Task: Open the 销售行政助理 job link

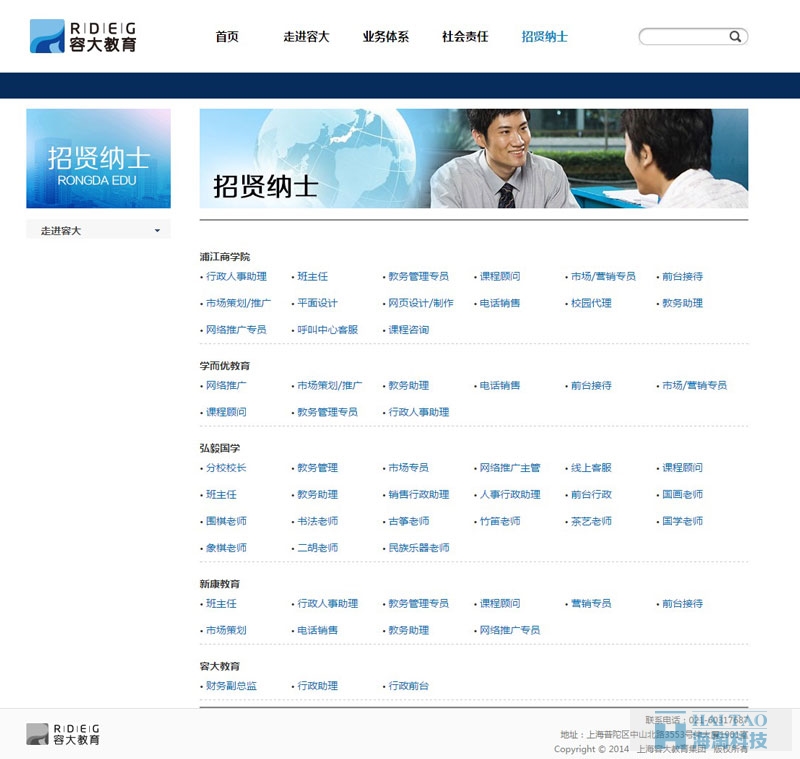Action: coord(418,494)
